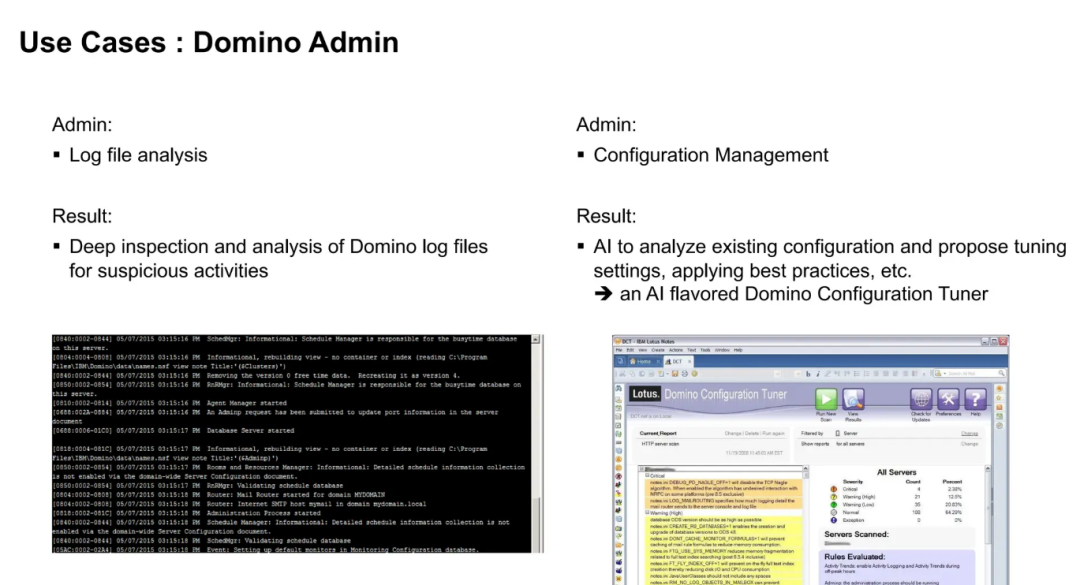The width and height of the screenshot is (1080, 585).
Task: Switch to the Home tab
Action: (643, 361)
